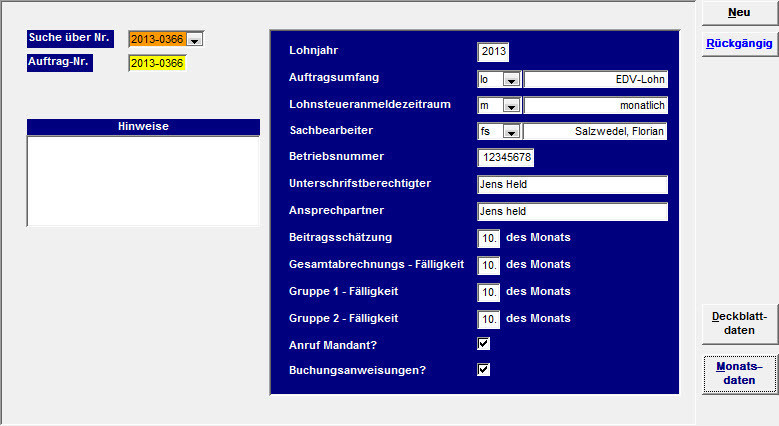Click inside the Hinweise notes box

[143, 181]
